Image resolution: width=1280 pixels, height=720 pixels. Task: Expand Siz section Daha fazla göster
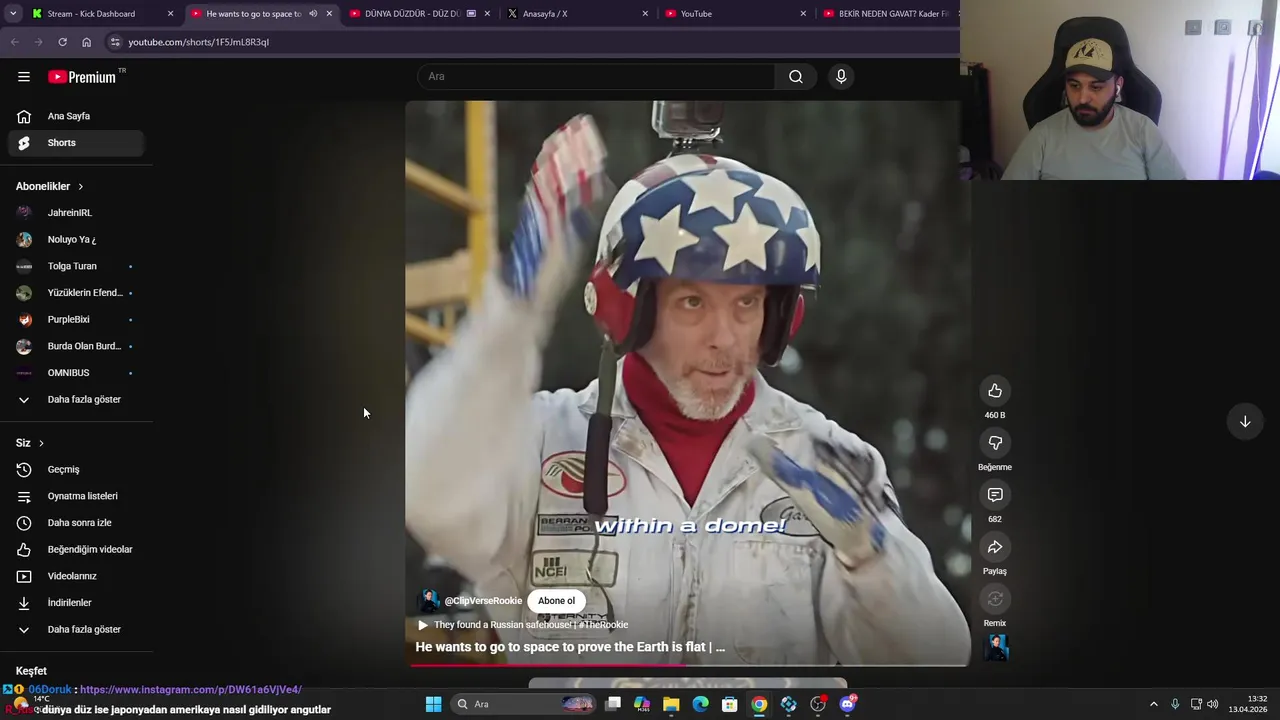[76, 629]
